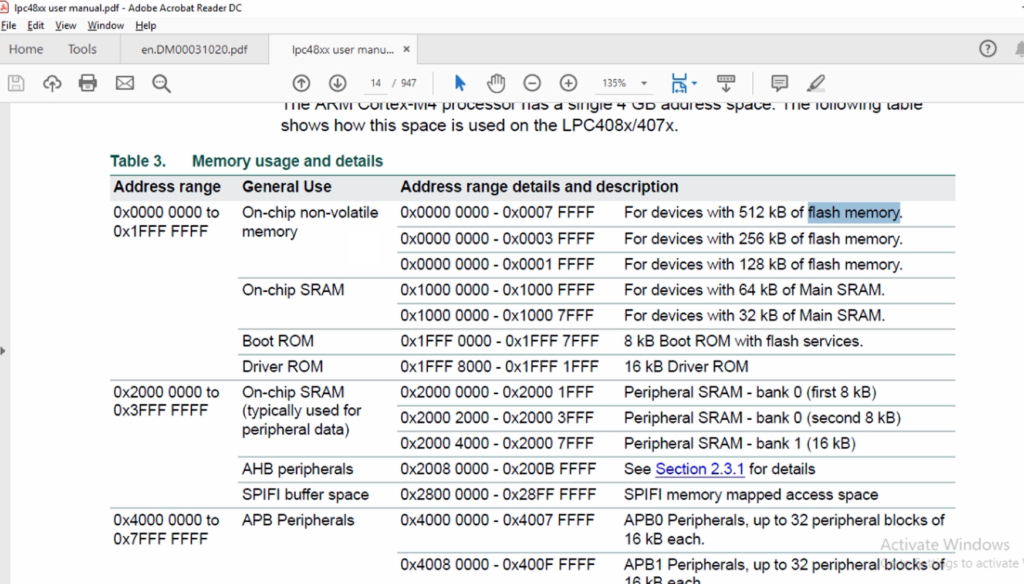Zoom out with minus icon

tap(532, 83)
